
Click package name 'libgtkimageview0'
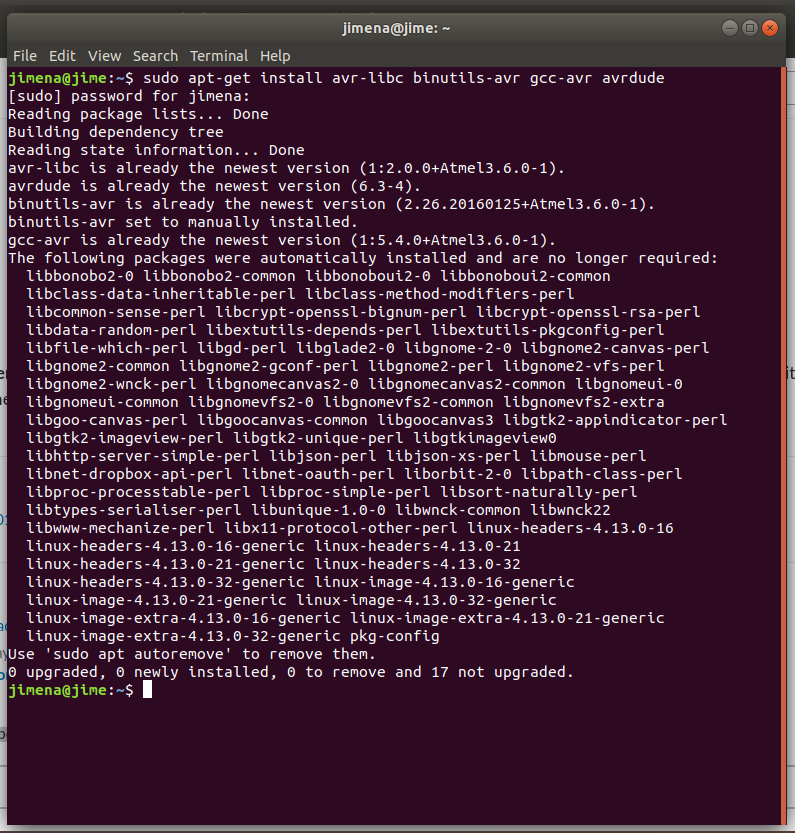[x=485, y=438]
